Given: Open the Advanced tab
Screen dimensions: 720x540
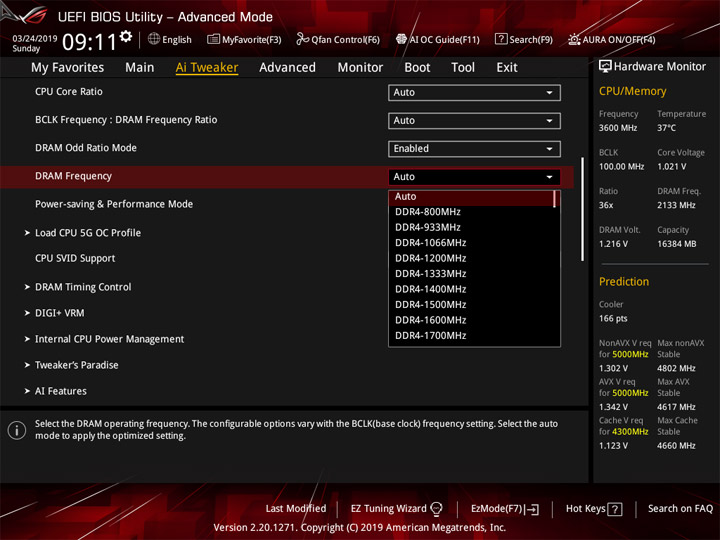Looking at the screenshot, I should pyautogui.click(x=287, y=68).
